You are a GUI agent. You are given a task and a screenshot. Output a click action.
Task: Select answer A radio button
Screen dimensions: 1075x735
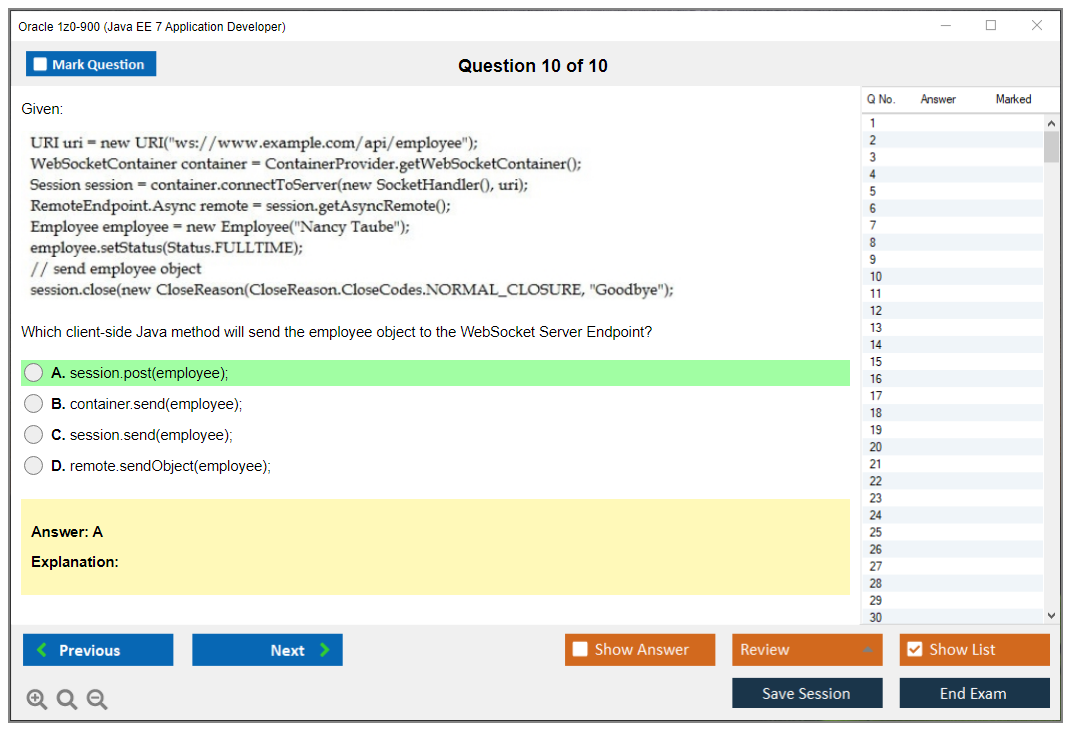(33, 372)
